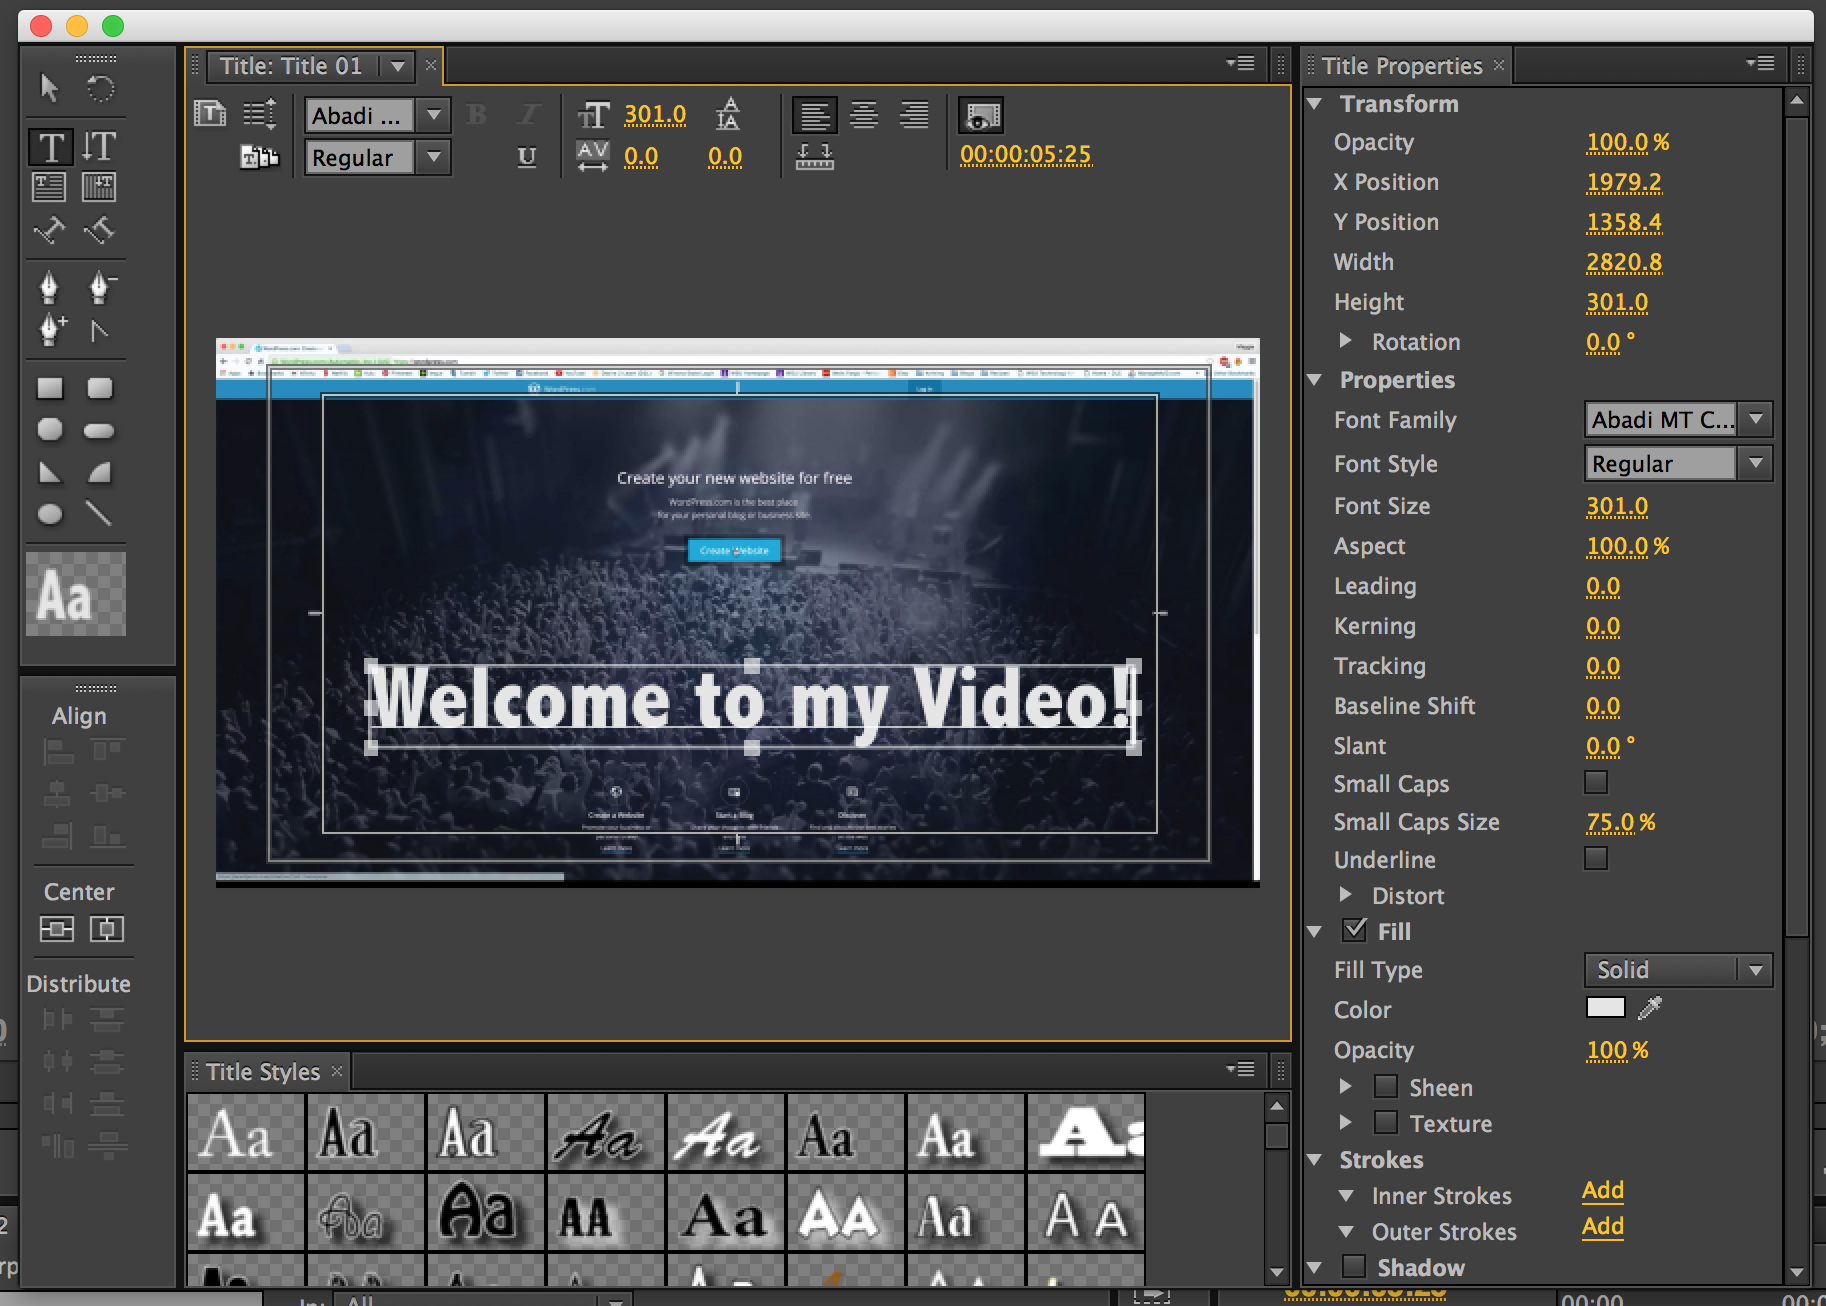This screenshot has height=1306, width=1826.
Task: Enable the Underline checkbox
Action: point(1596,859)
